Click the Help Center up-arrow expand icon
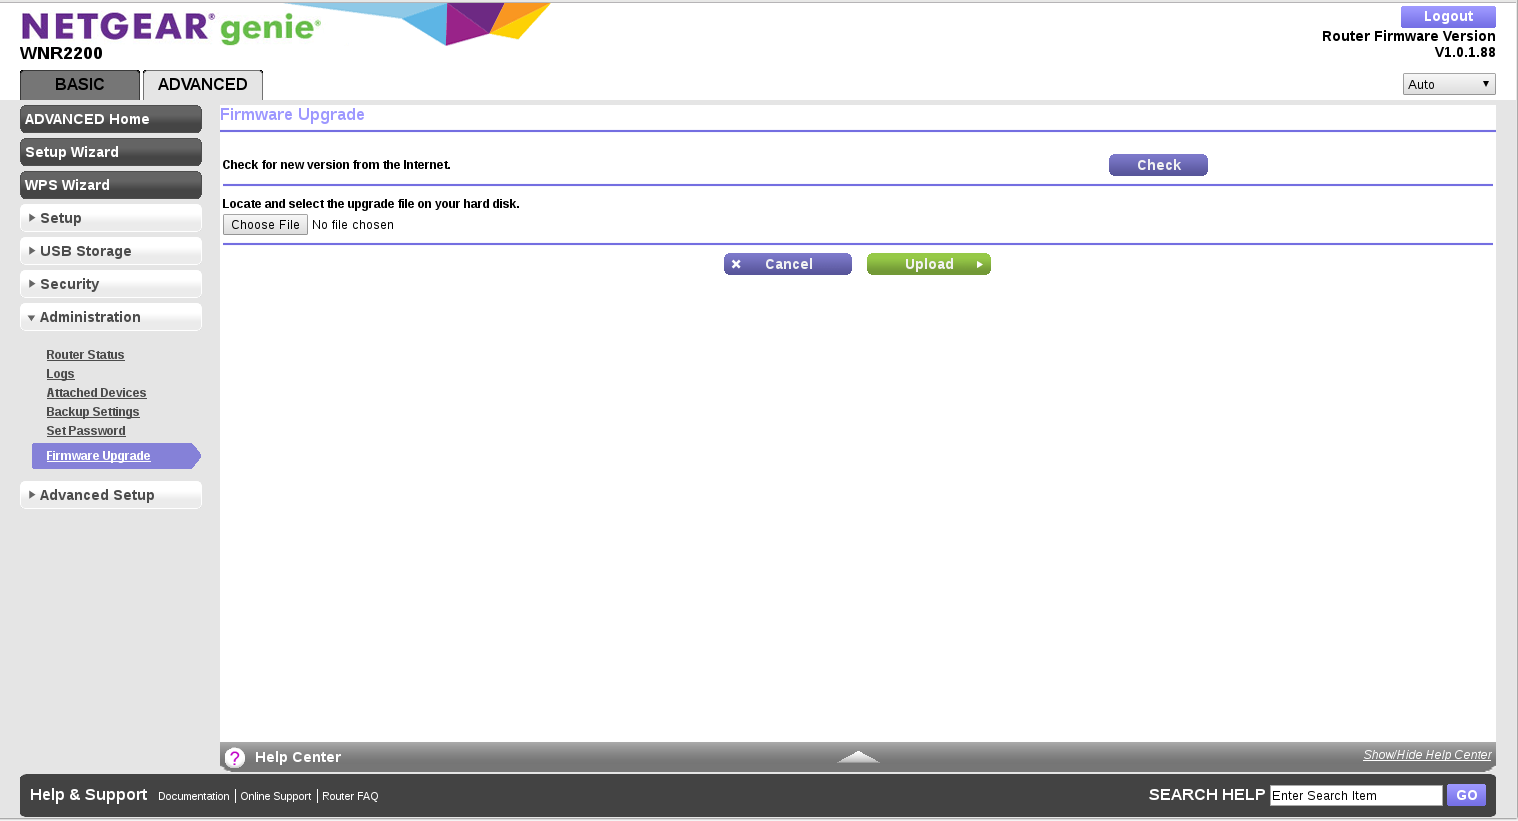The image size is (1518, 821). (858, 757)
